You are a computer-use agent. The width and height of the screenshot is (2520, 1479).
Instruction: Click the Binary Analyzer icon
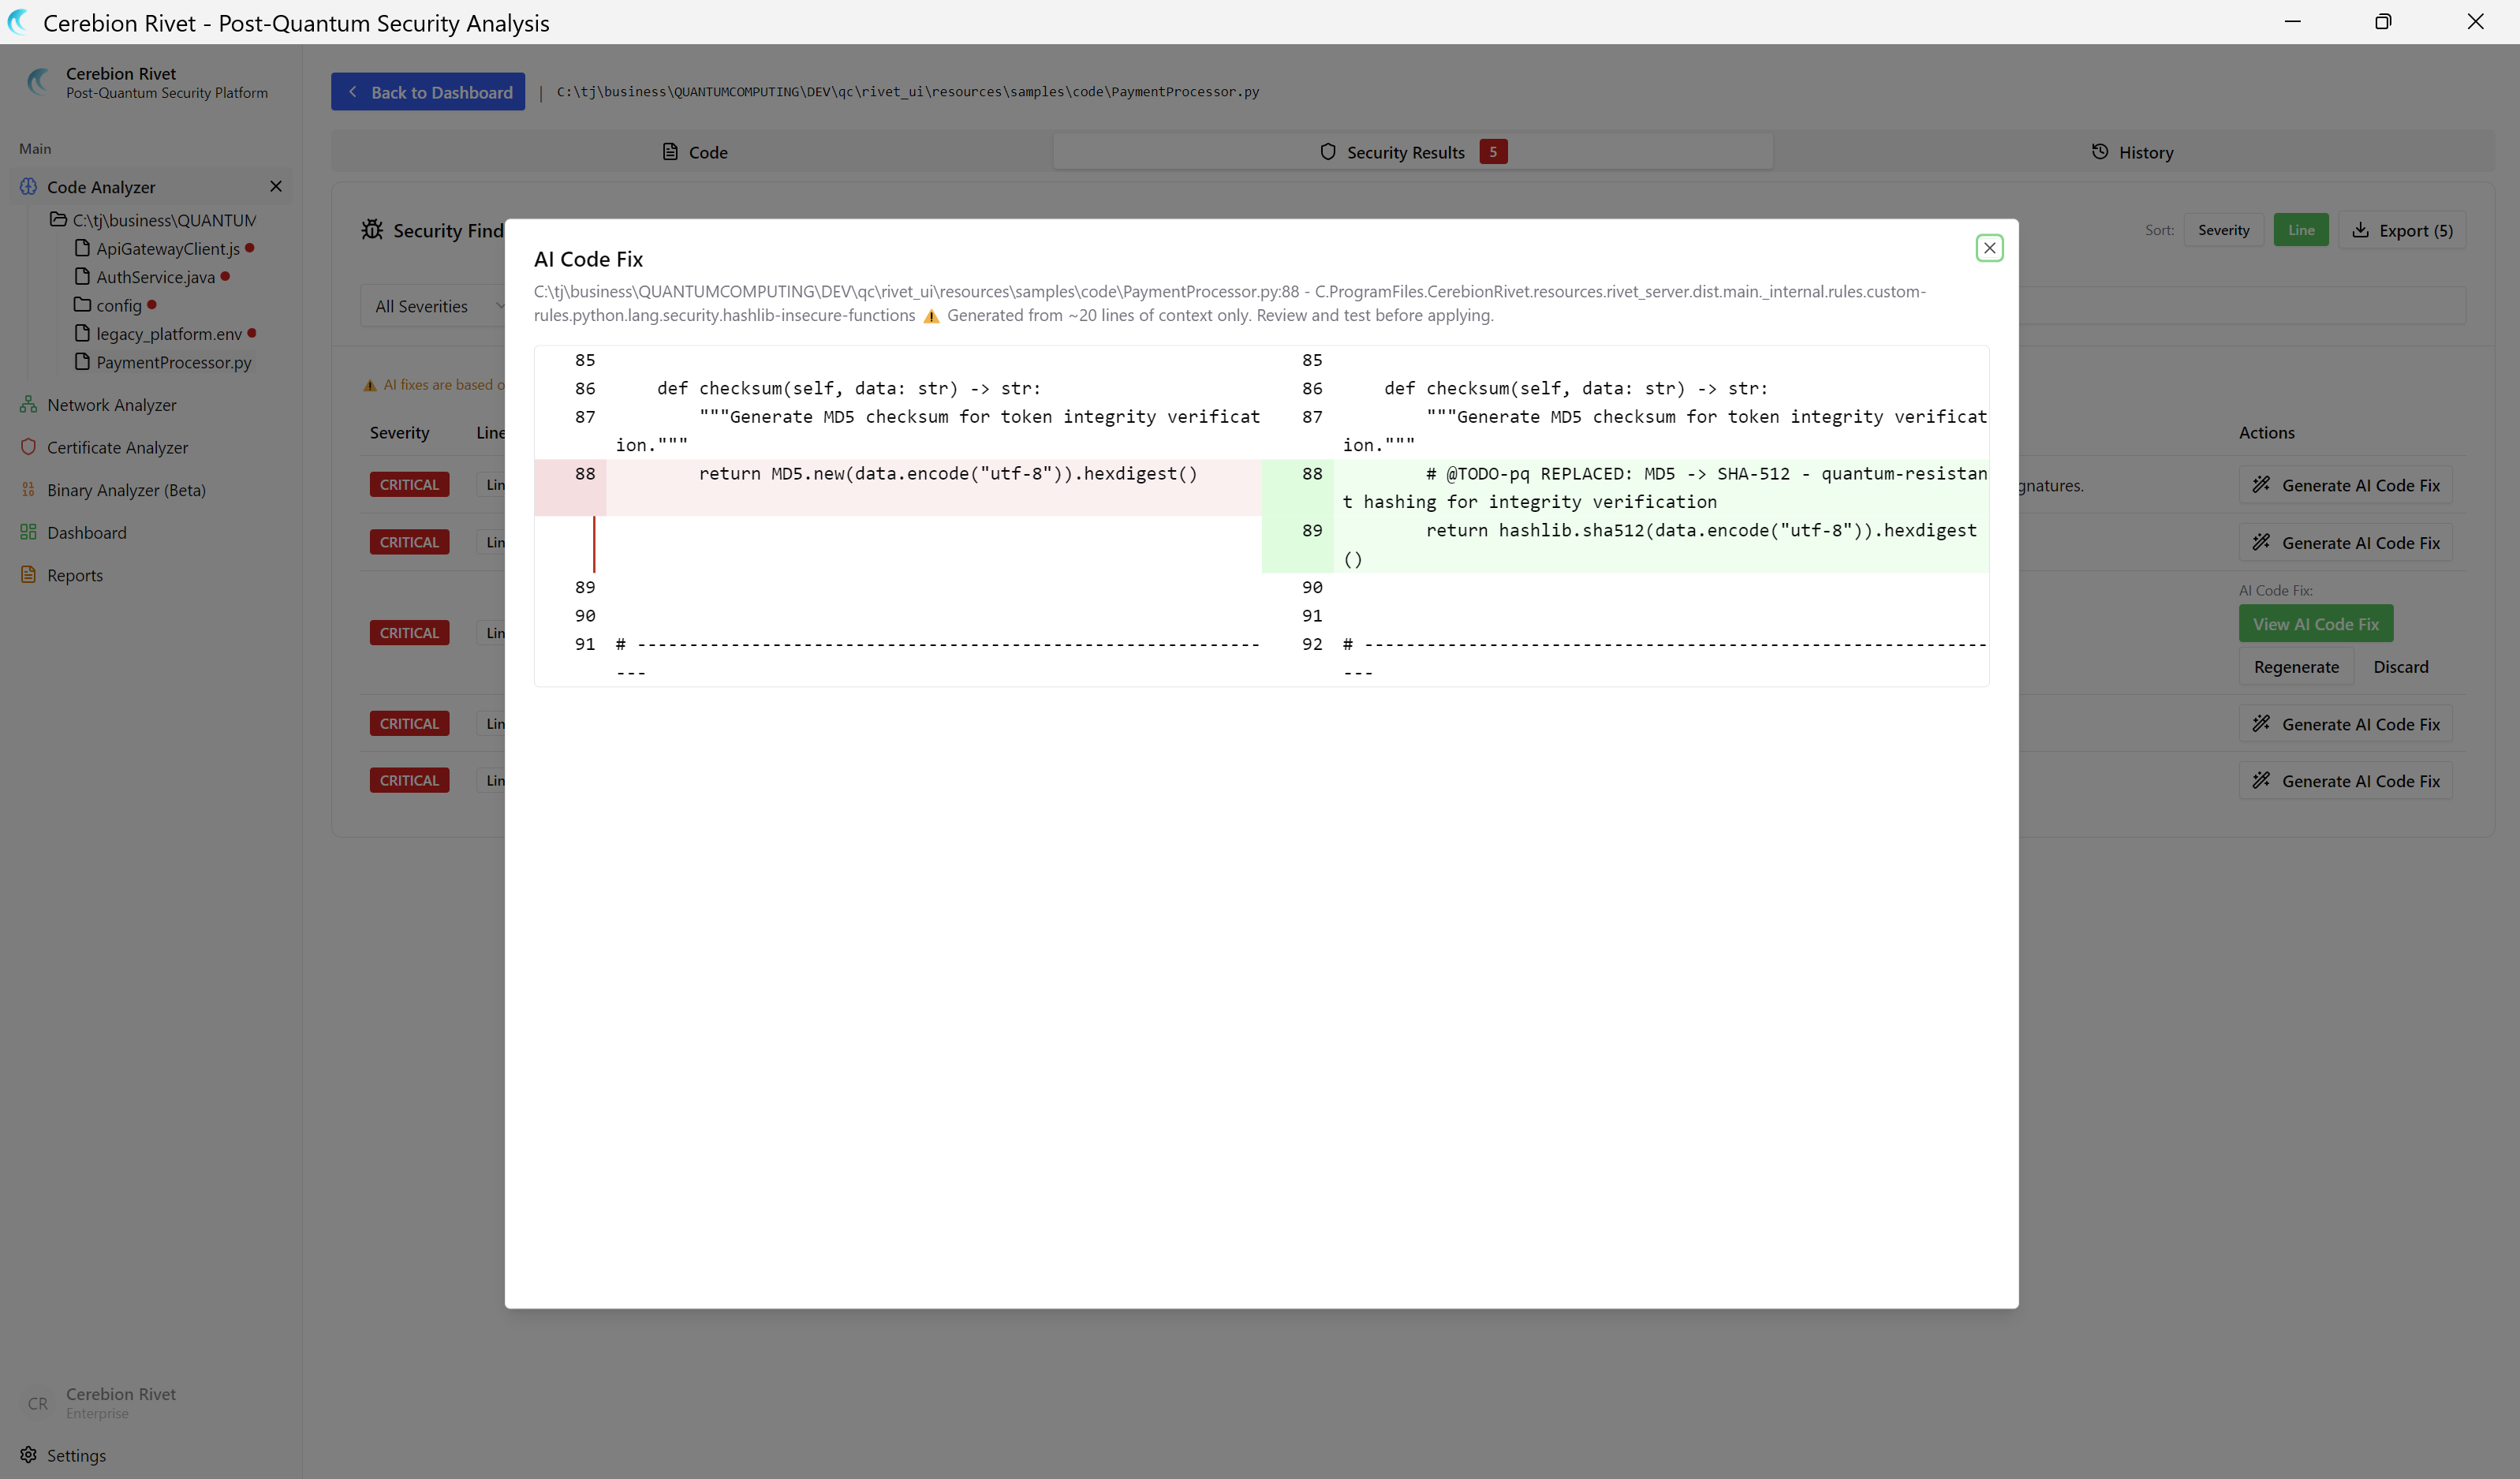tap(28, 489)
